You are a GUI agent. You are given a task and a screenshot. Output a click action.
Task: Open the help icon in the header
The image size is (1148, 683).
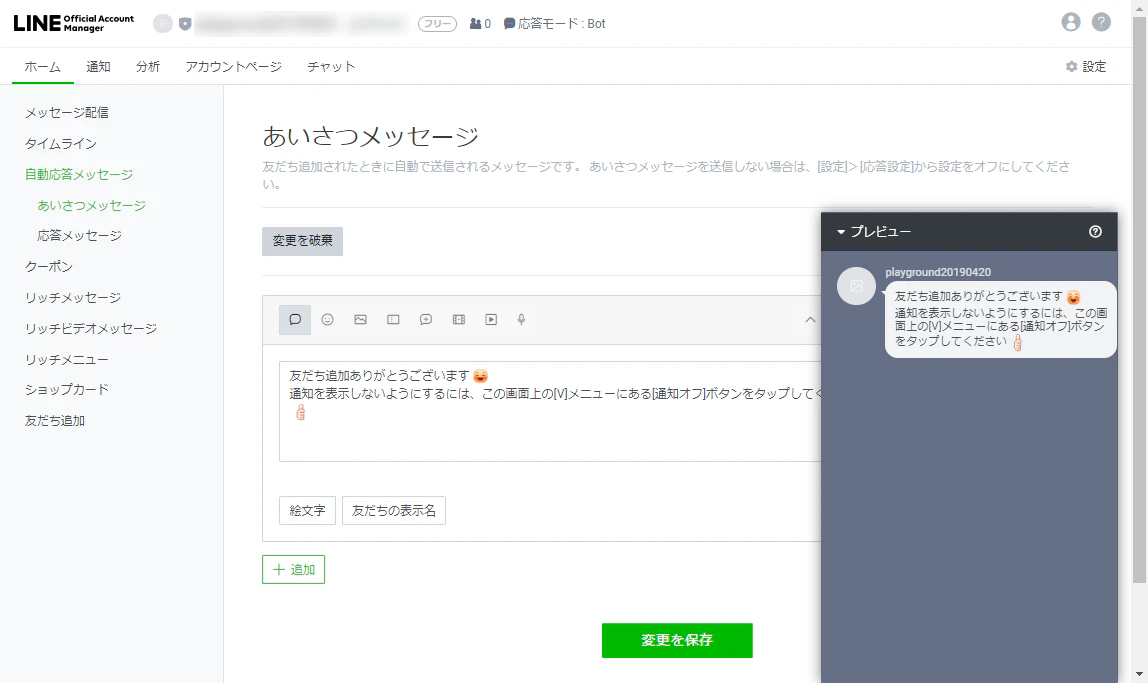tap(1101, 22)
